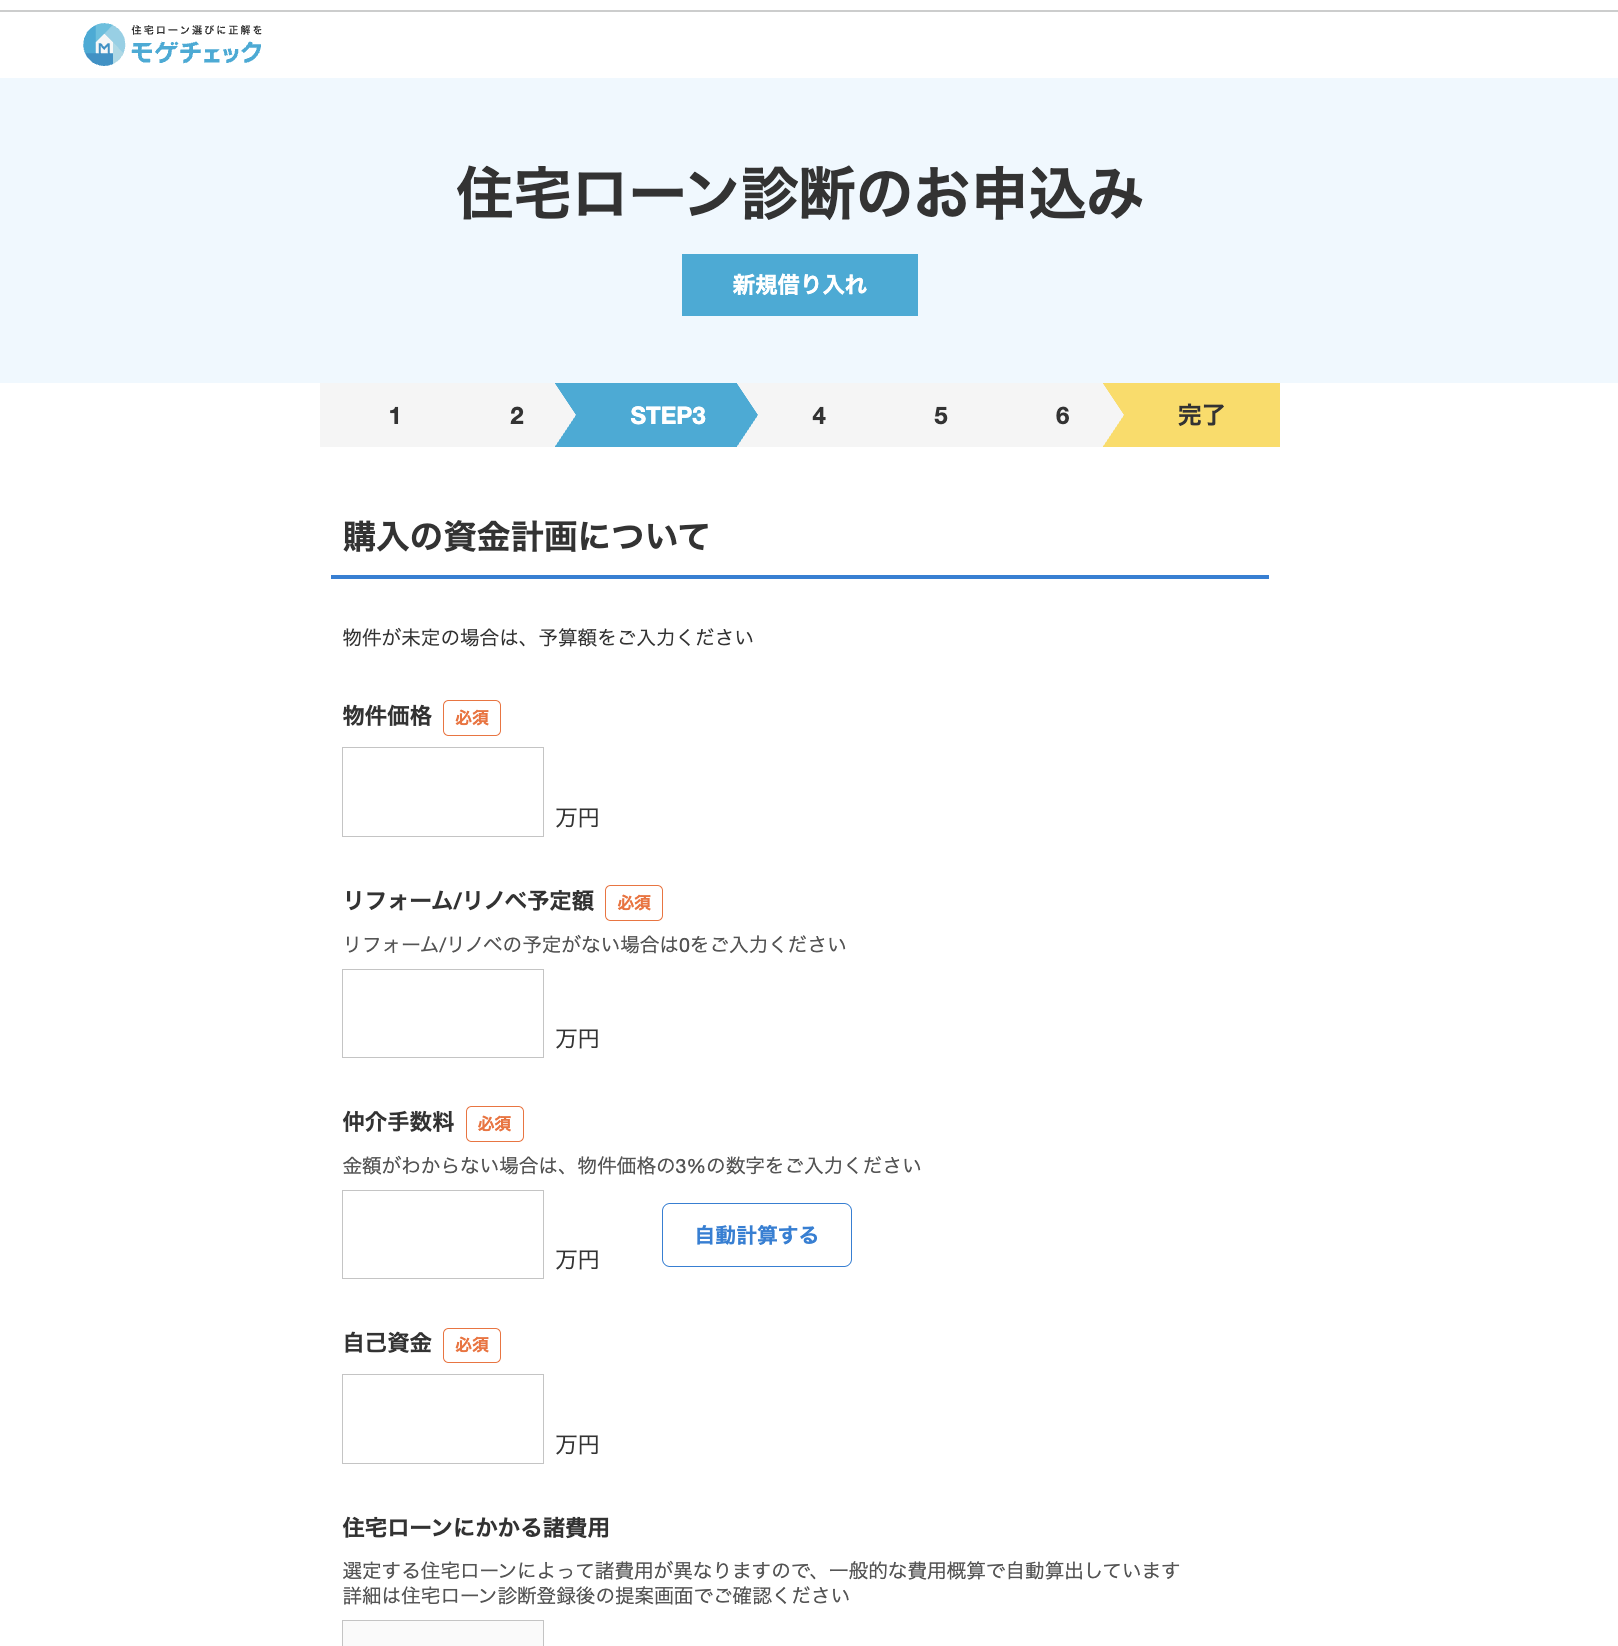Click the 物件価格 label

click(387, 716)
